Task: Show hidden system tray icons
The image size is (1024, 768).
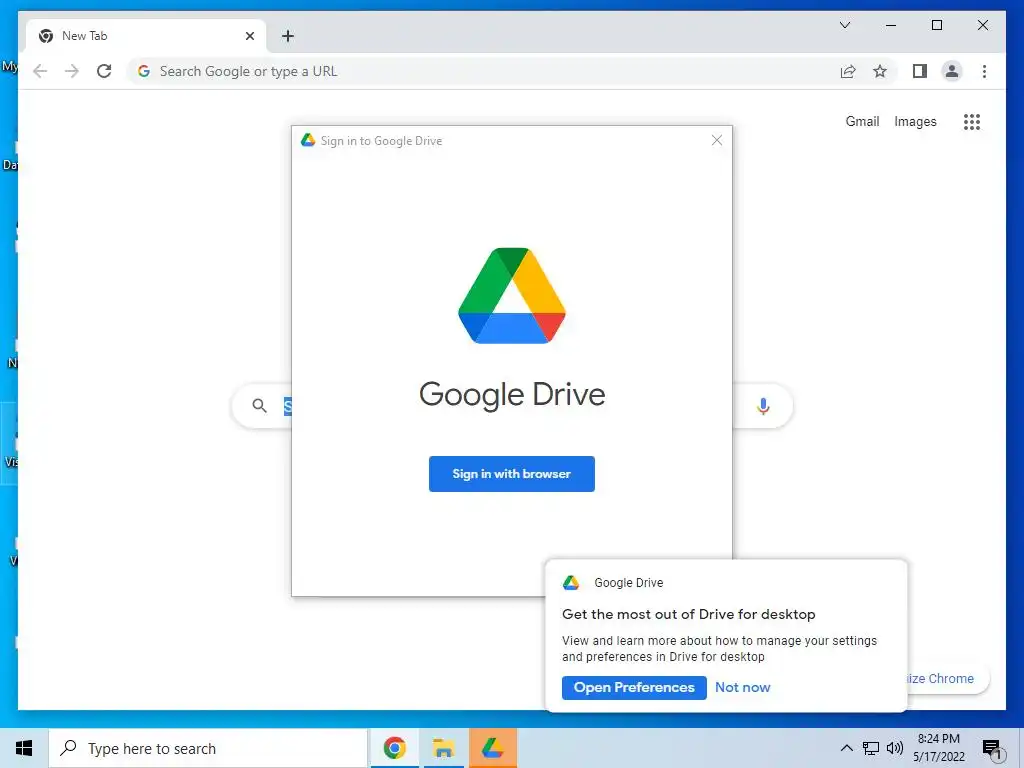Action: pyautogui.click(x=846, y=748)
